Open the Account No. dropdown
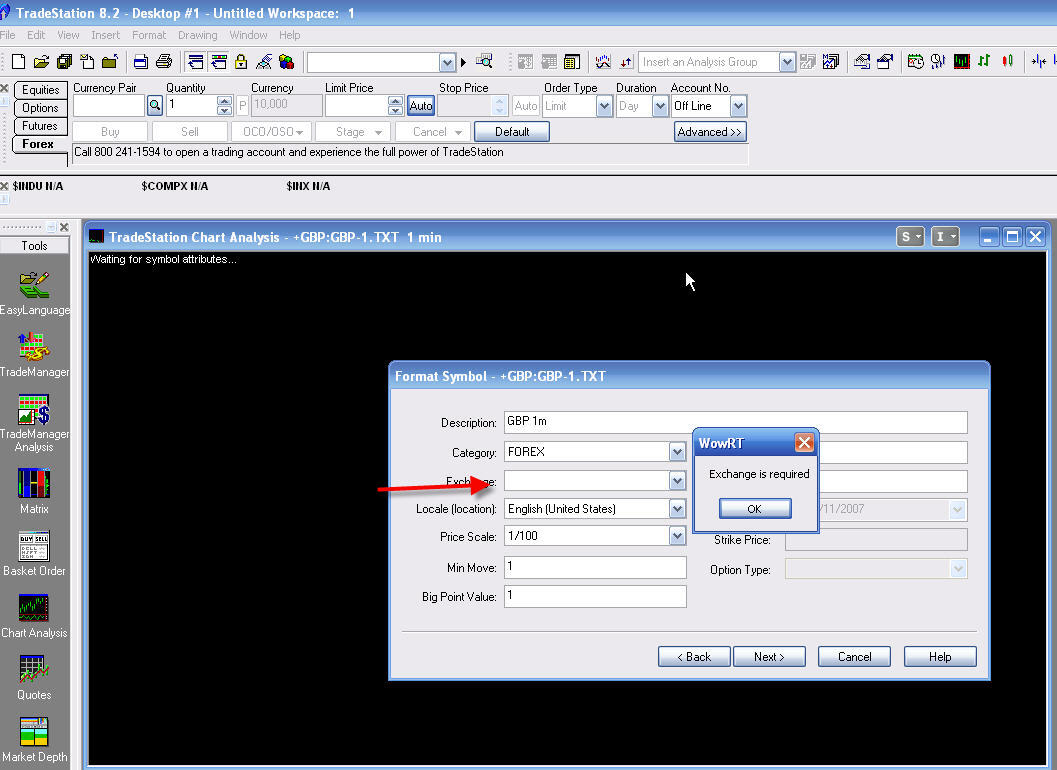The width and height of the screenshot is (1057, 770). (x=738, y=106)
